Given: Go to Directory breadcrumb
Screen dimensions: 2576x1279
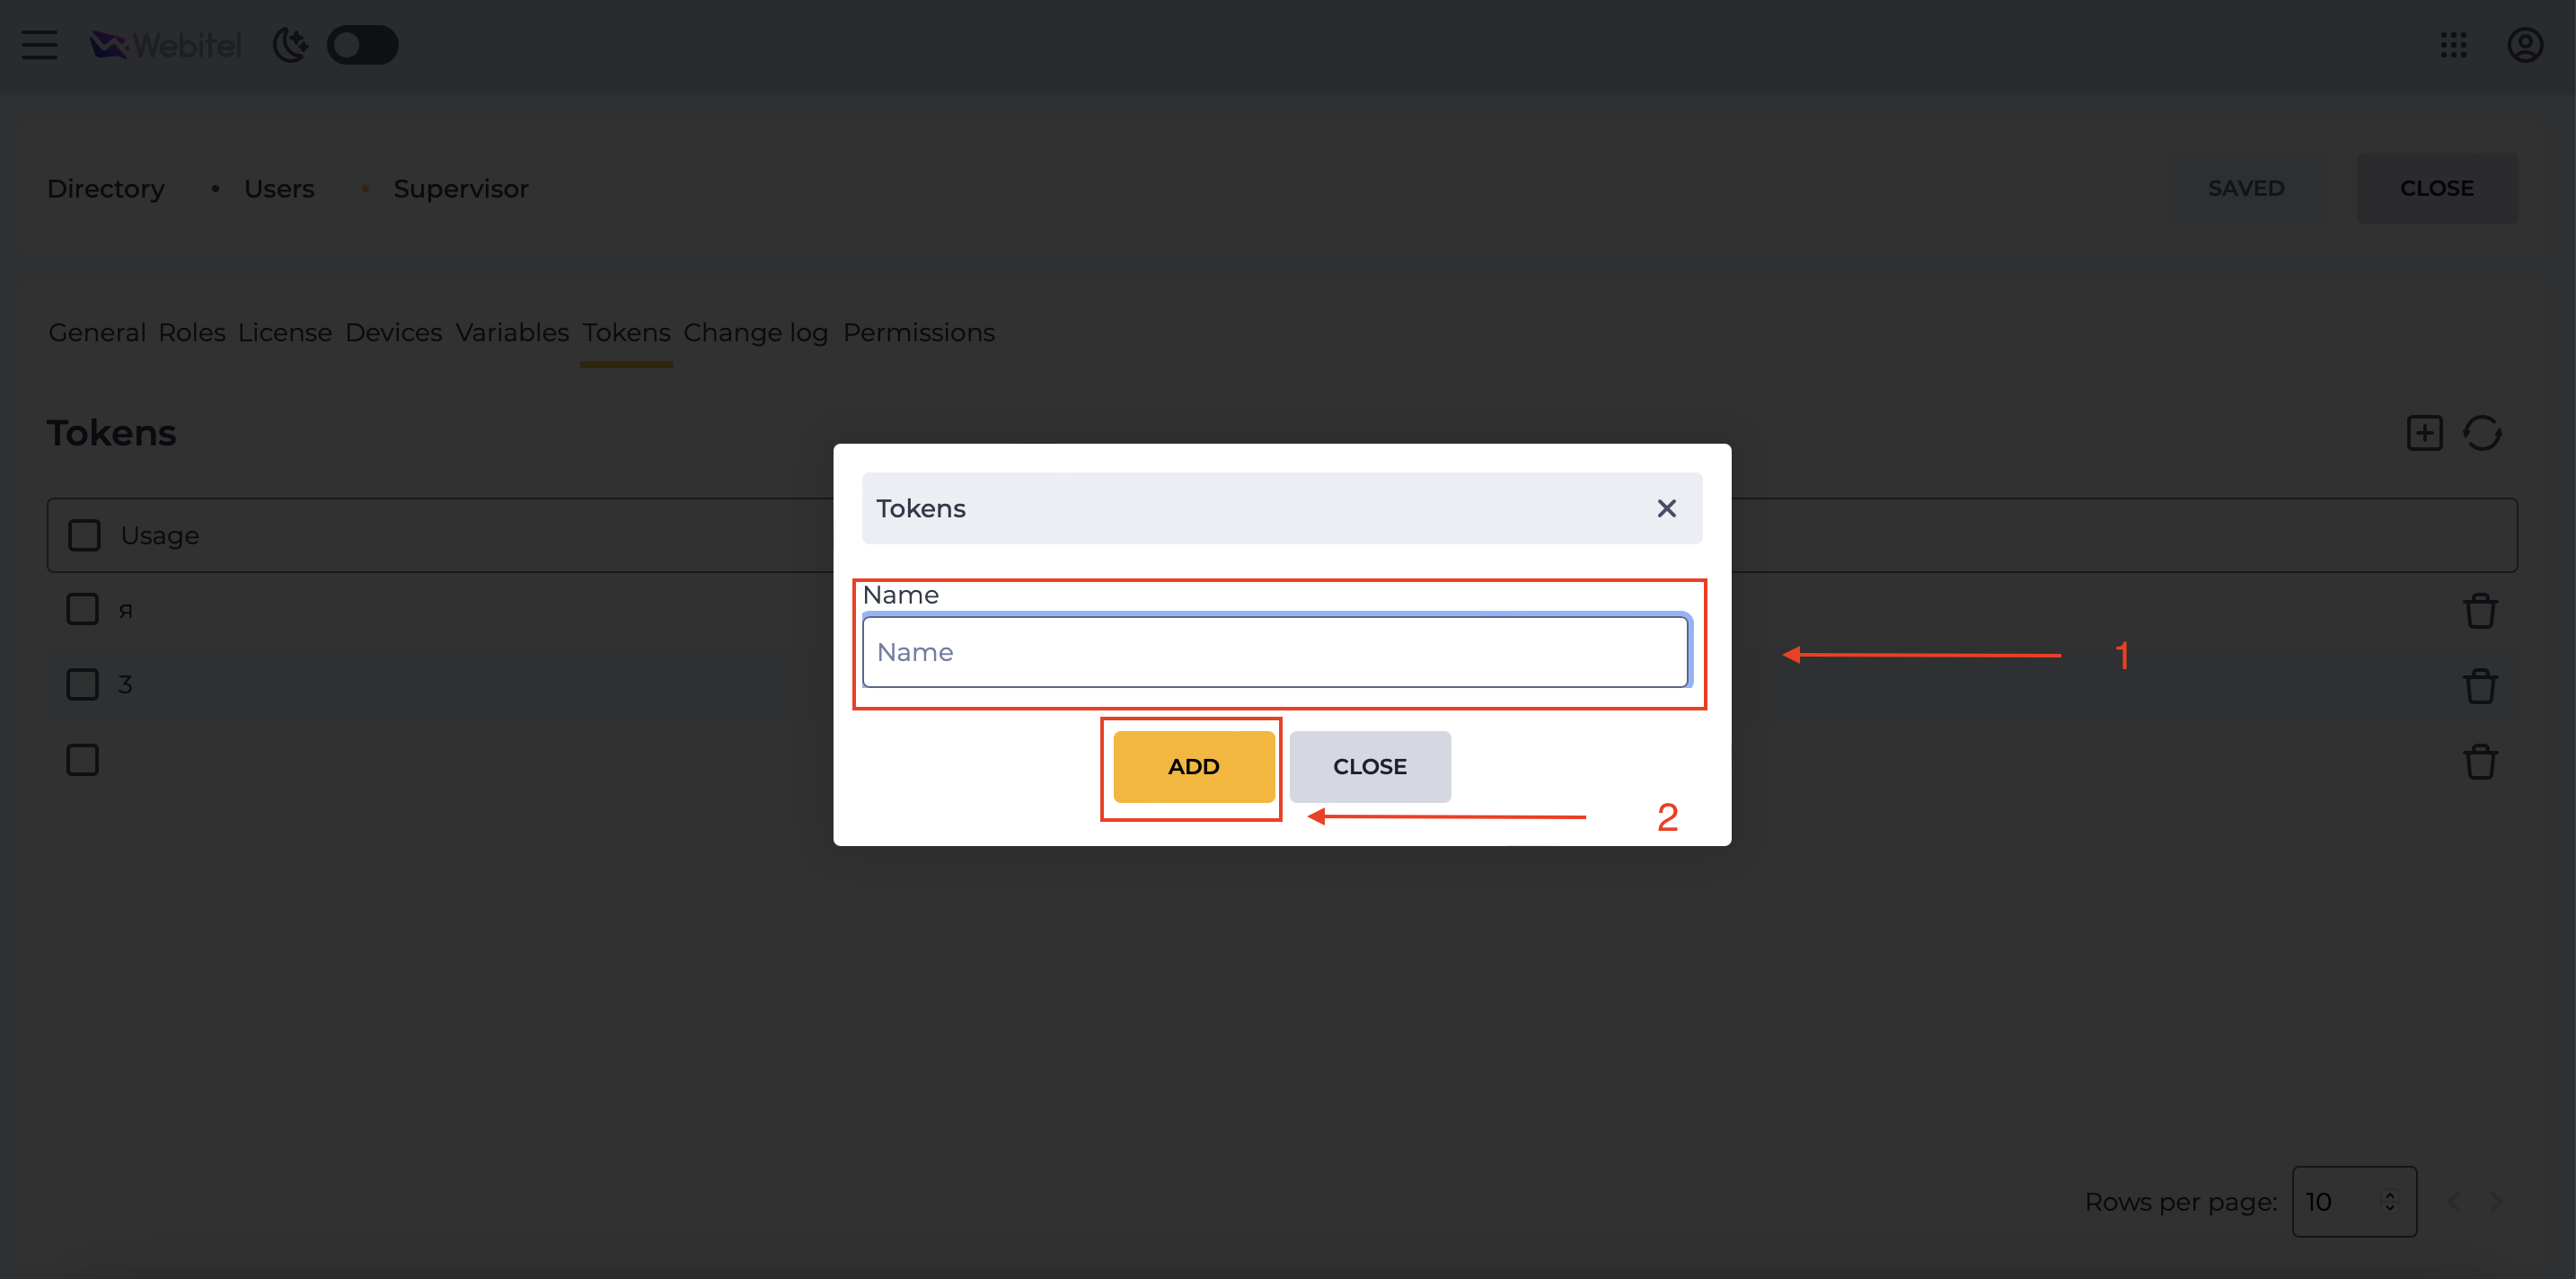Looking at the screenshot, I should pyautogui.click(x=106, y=188).
